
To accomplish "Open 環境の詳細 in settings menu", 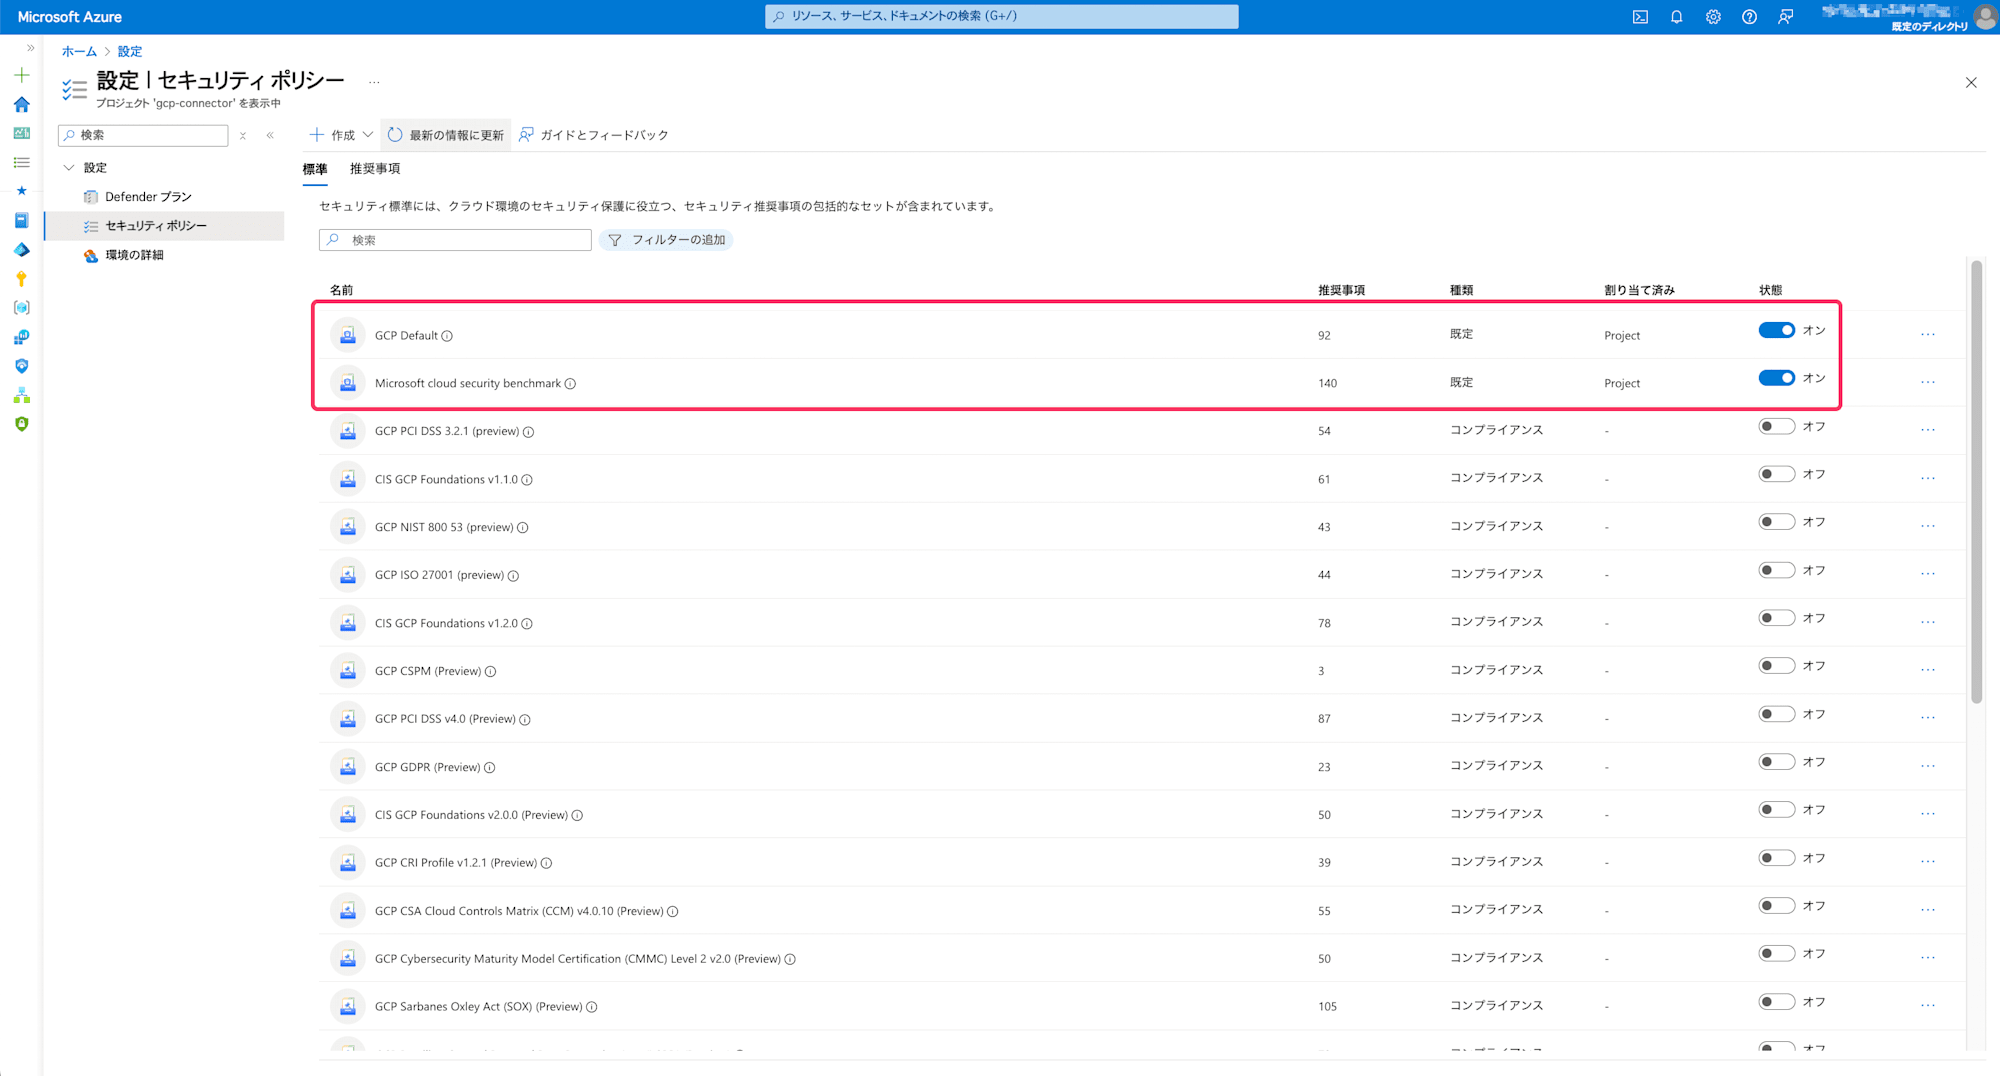I will [134, 255].
